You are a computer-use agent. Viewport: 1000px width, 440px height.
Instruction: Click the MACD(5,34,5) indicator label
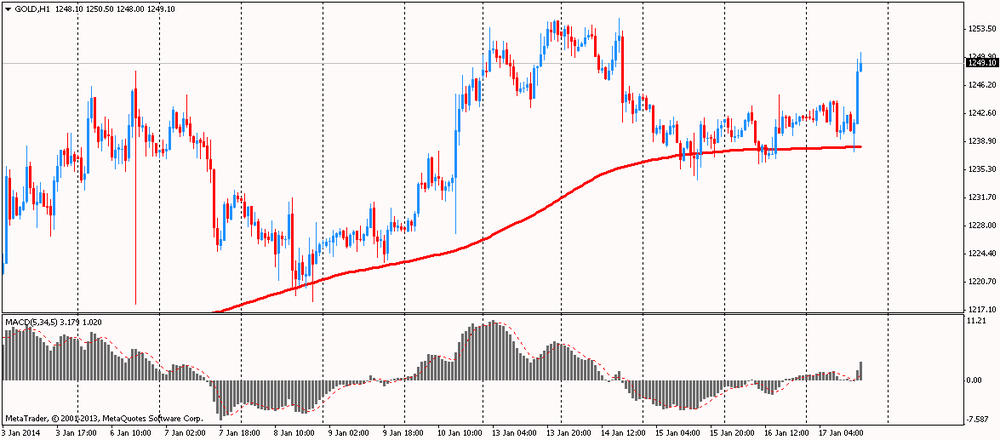[31, 322]
